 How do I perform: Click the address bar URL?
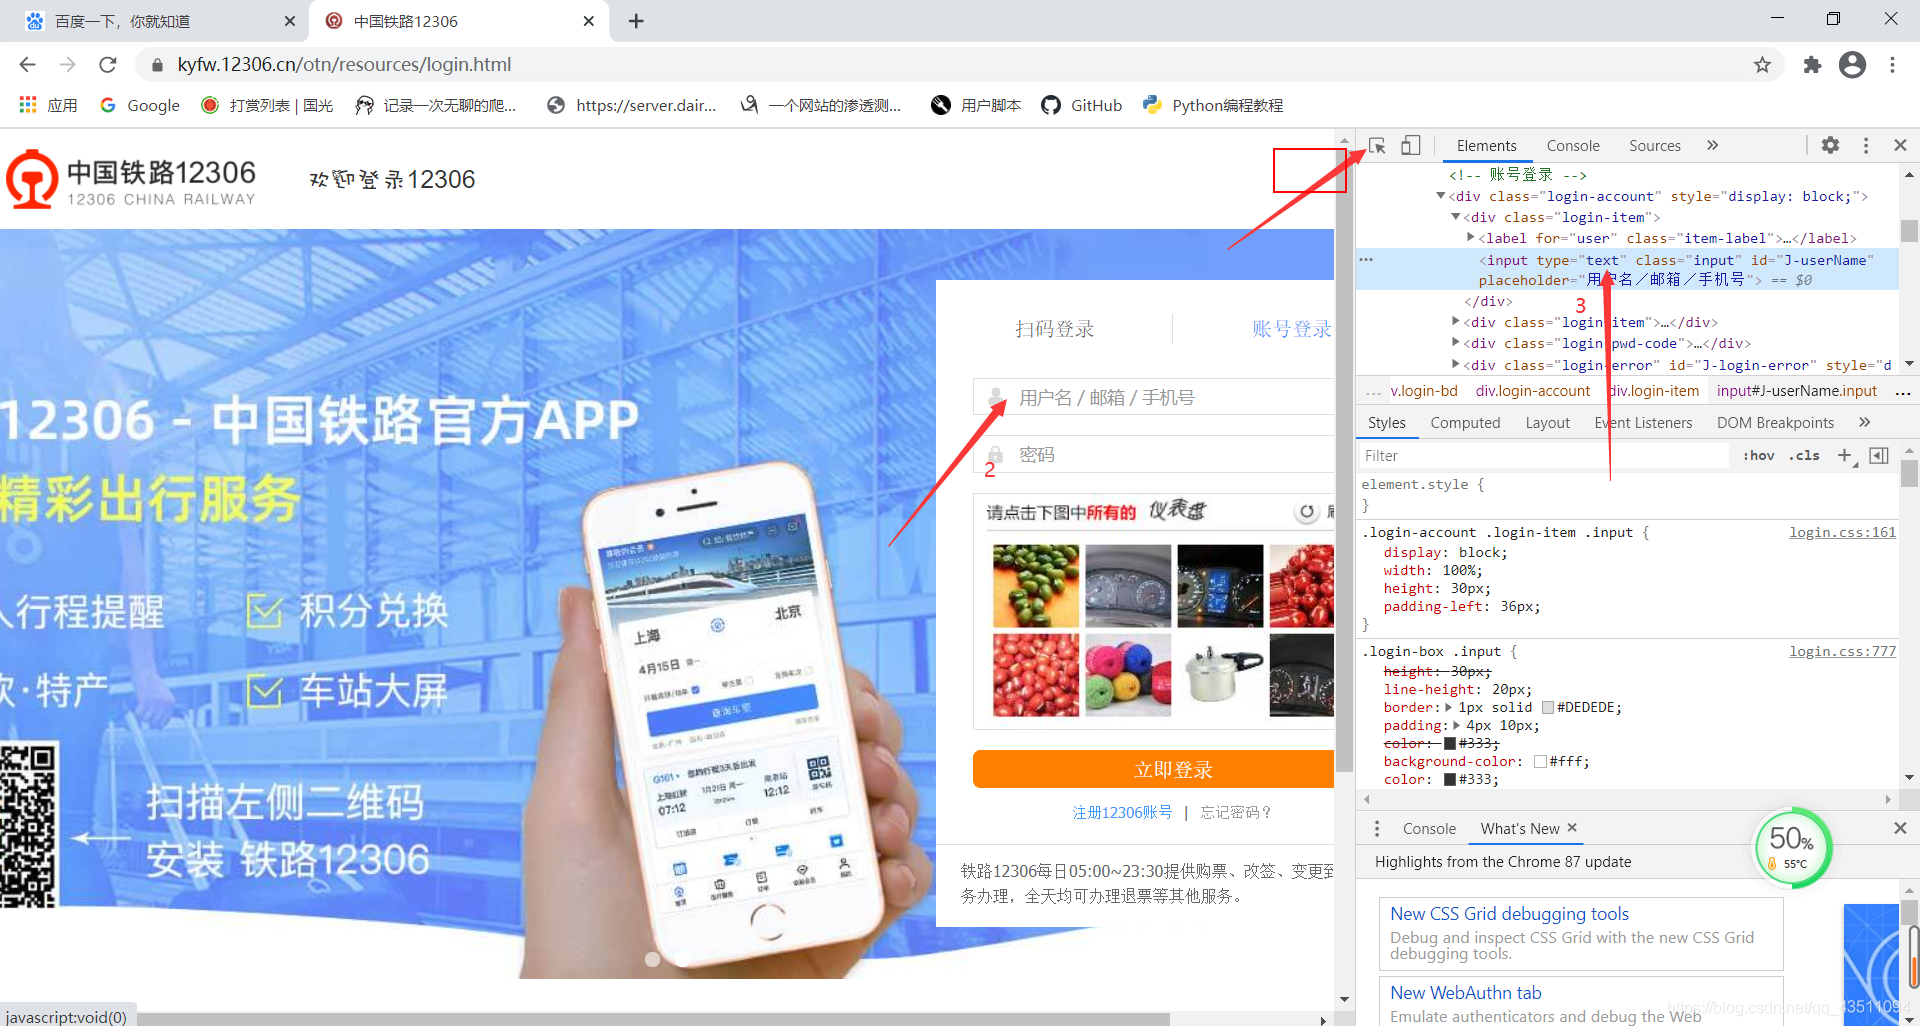344,65
